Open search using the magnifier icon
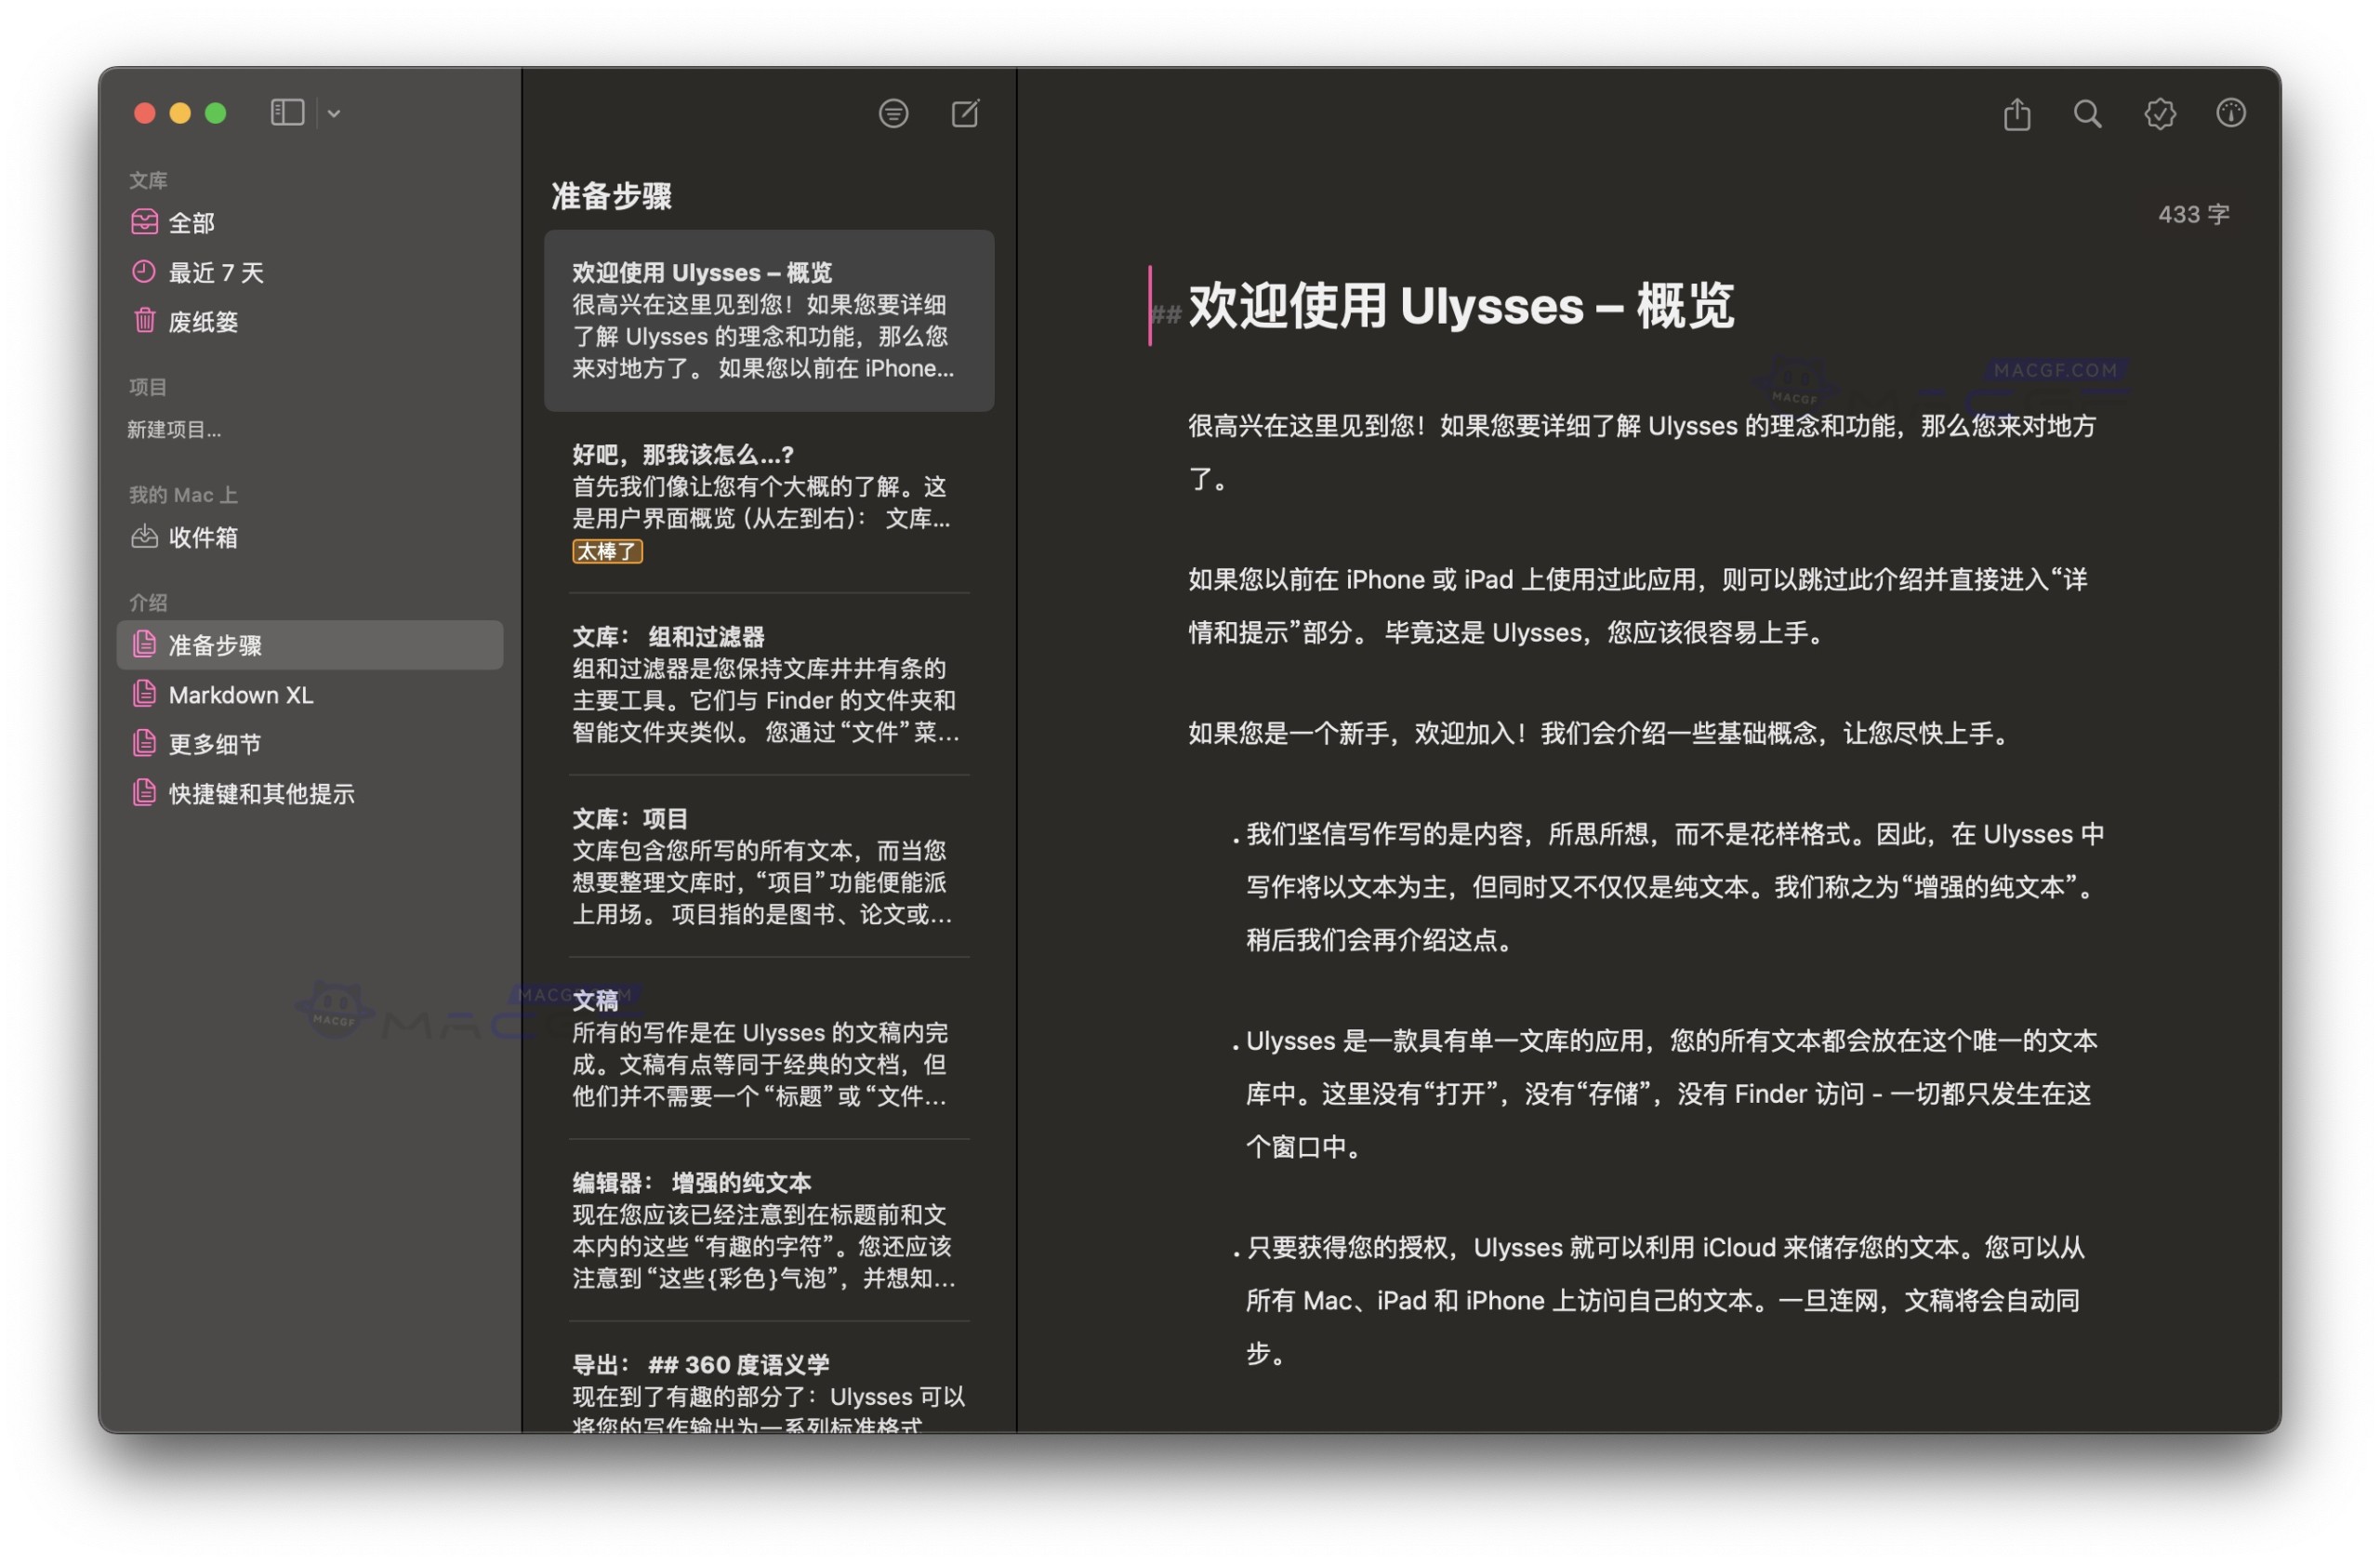 click(x=2086, y=114)
